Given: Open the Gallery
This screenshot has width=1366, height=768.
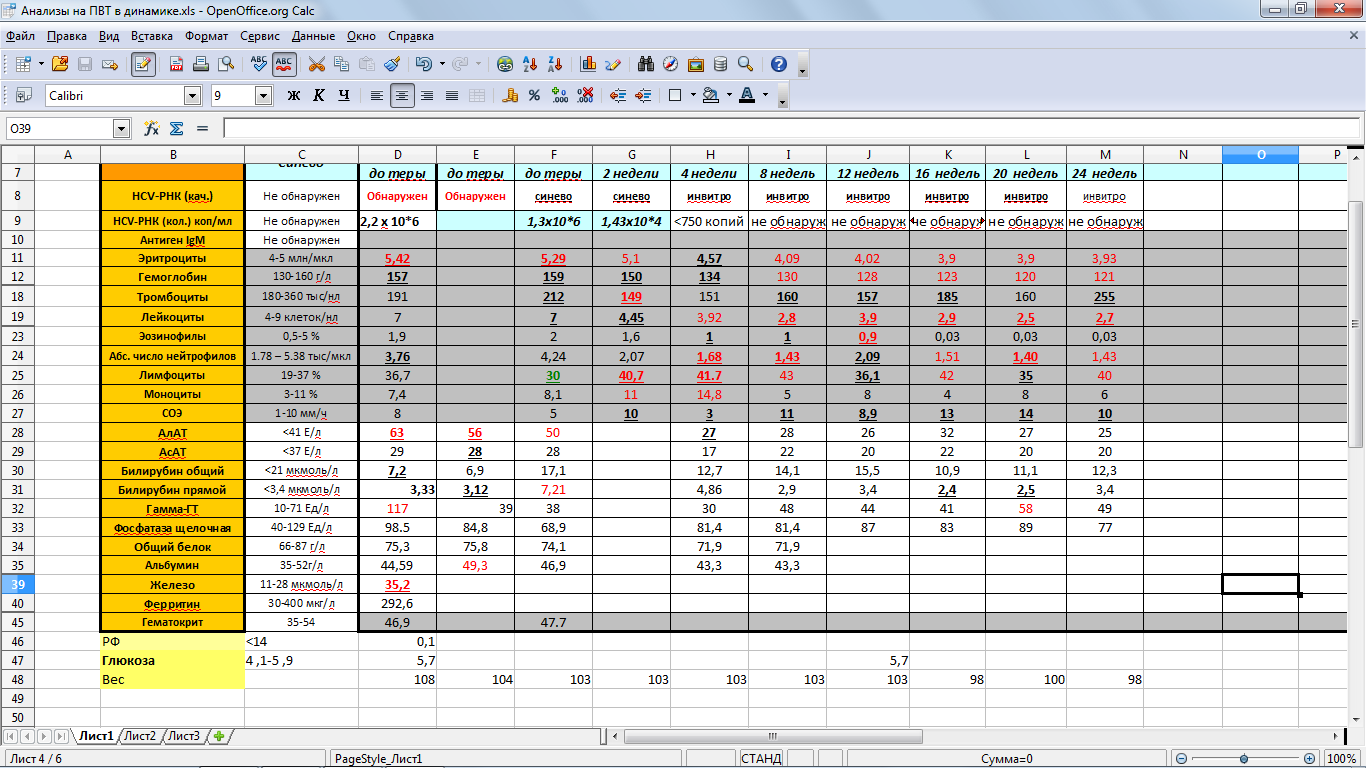Looking at the screenshot, I should click(x=696, y=64).
